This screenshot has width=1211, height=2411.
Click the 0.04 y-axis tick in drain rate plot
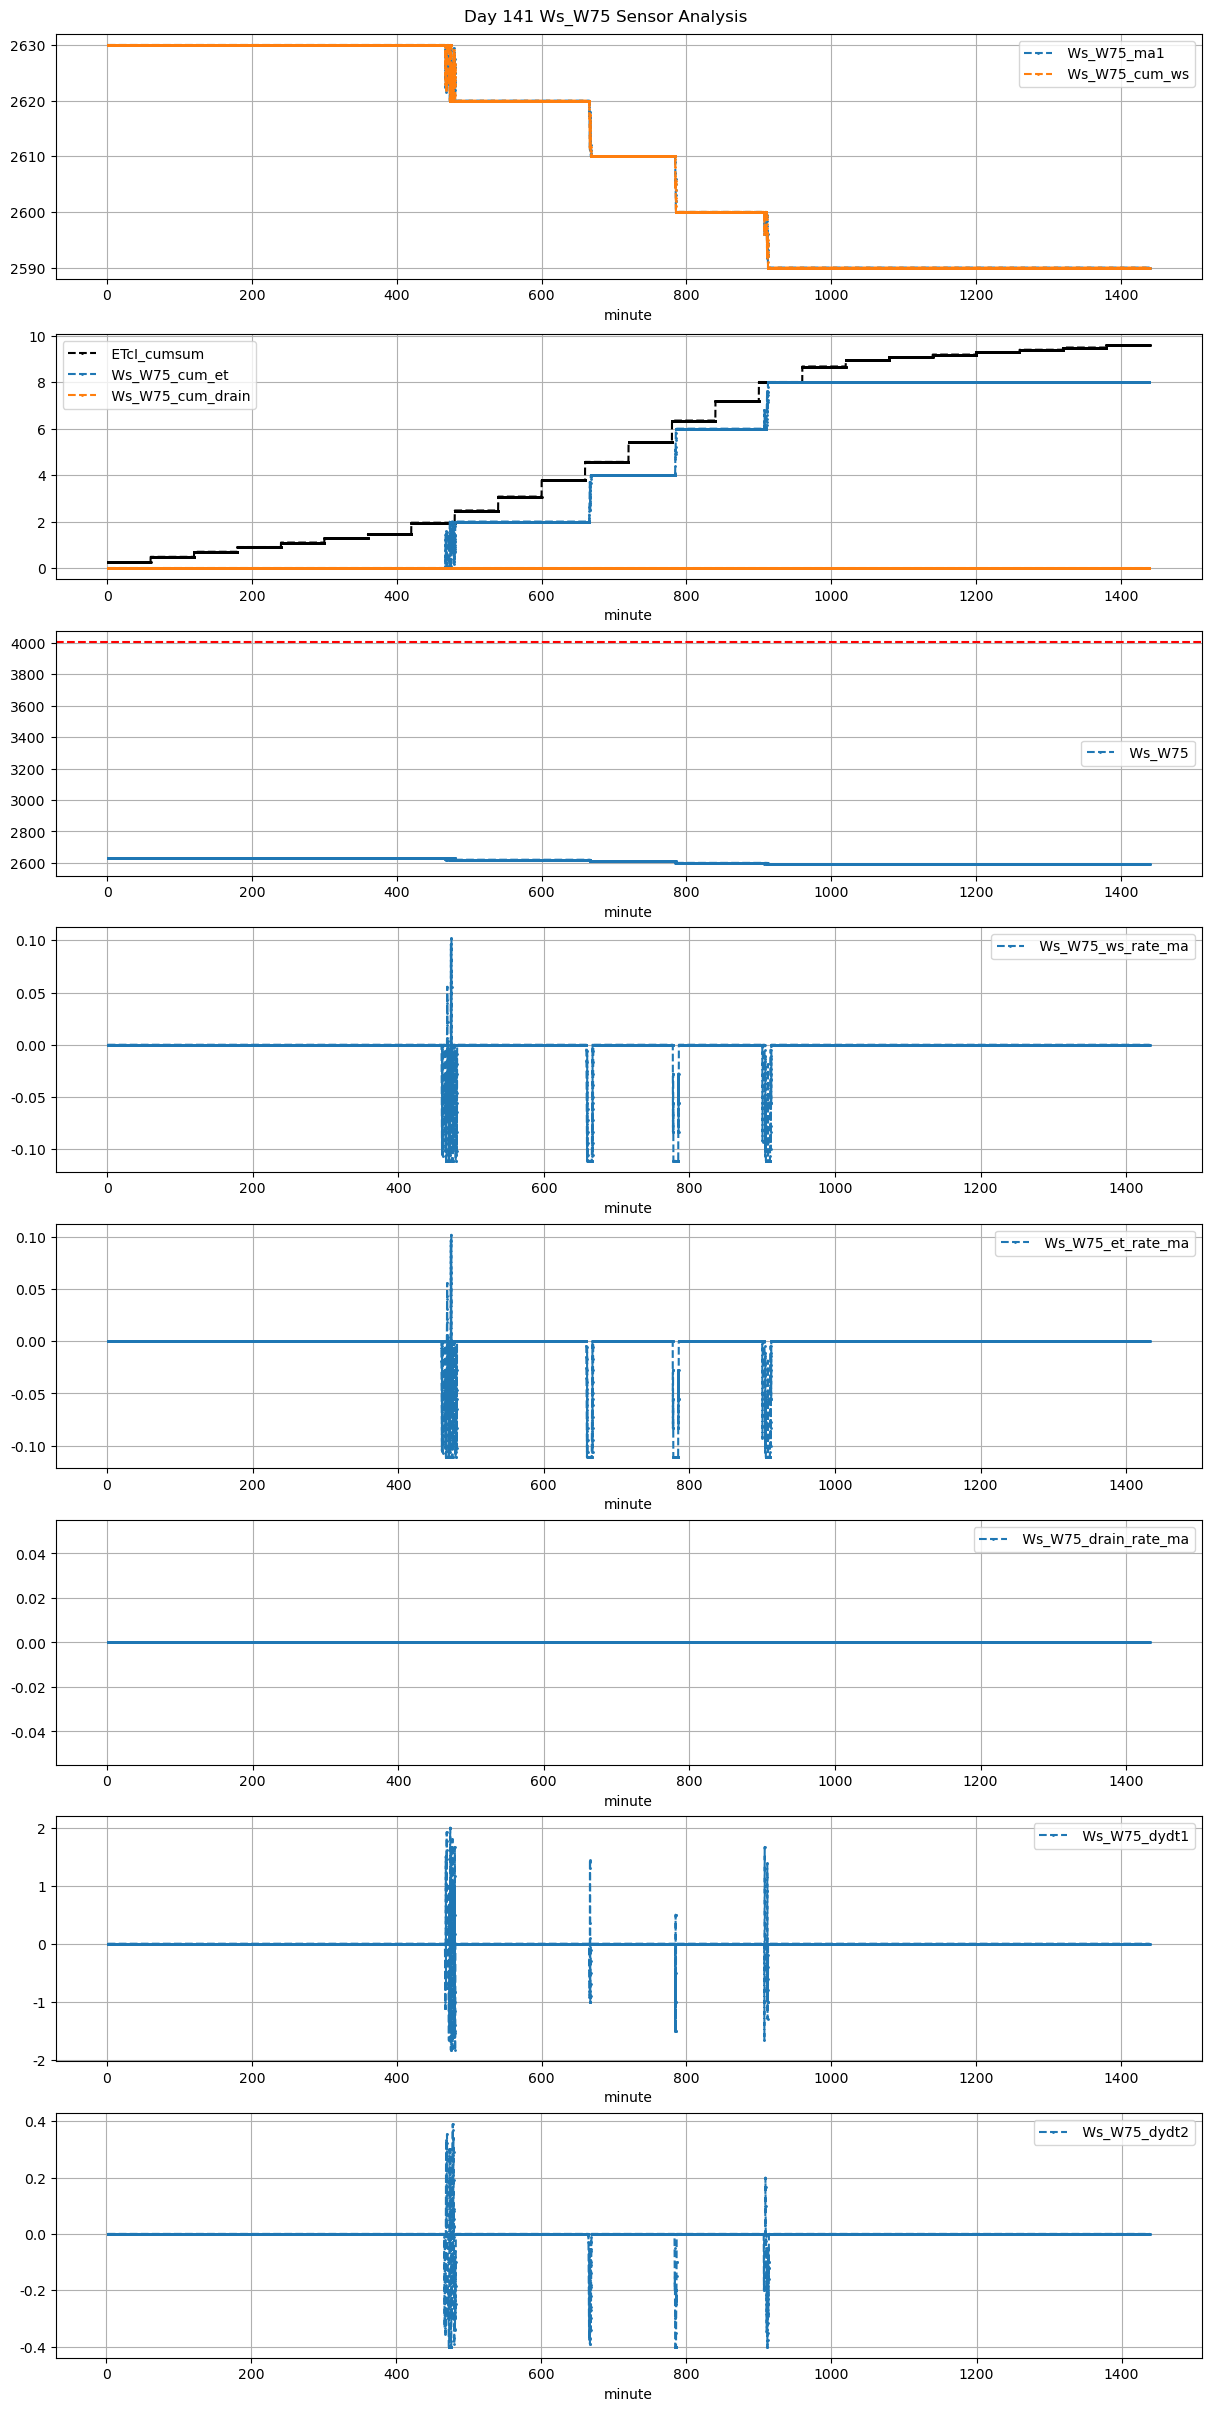31,1554
